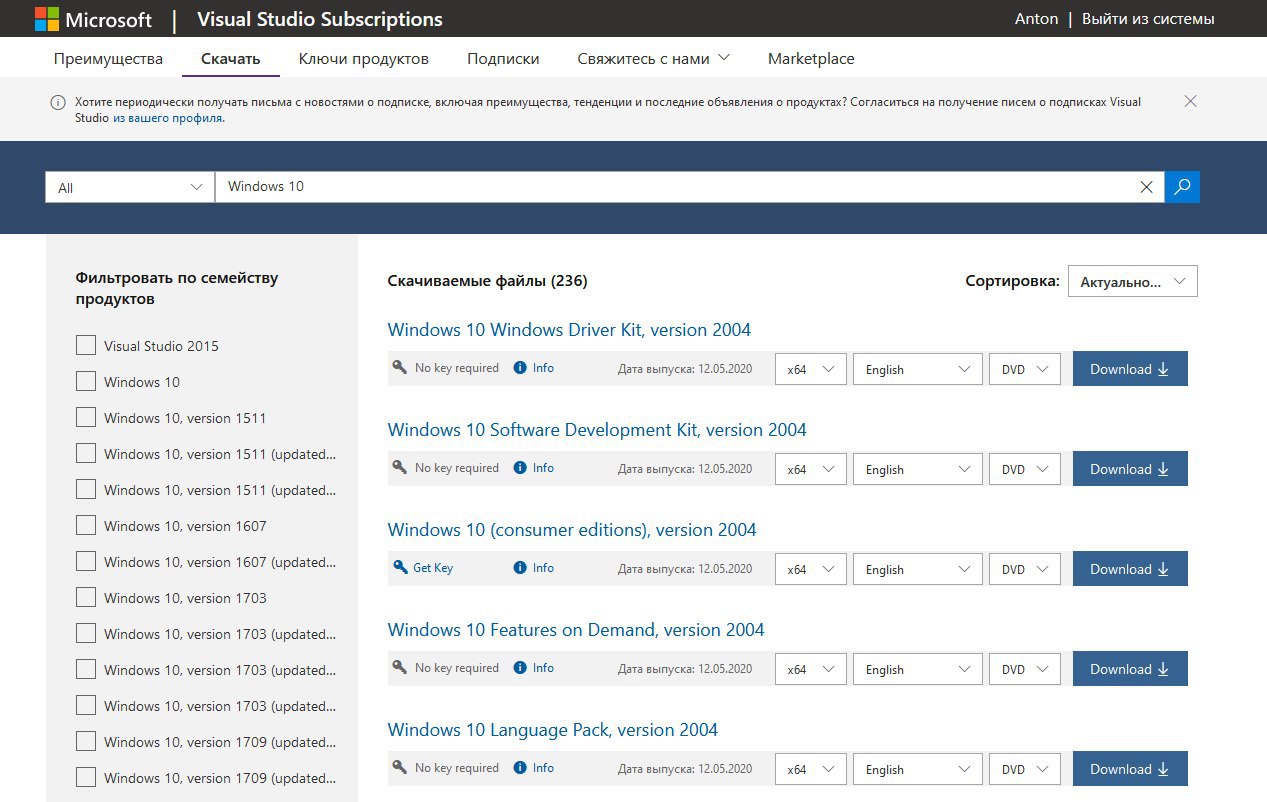This screenshot has height=802, width=1267.
Task: Open DVD dropdown for Language Pack
Action: tap(1025, 769)
